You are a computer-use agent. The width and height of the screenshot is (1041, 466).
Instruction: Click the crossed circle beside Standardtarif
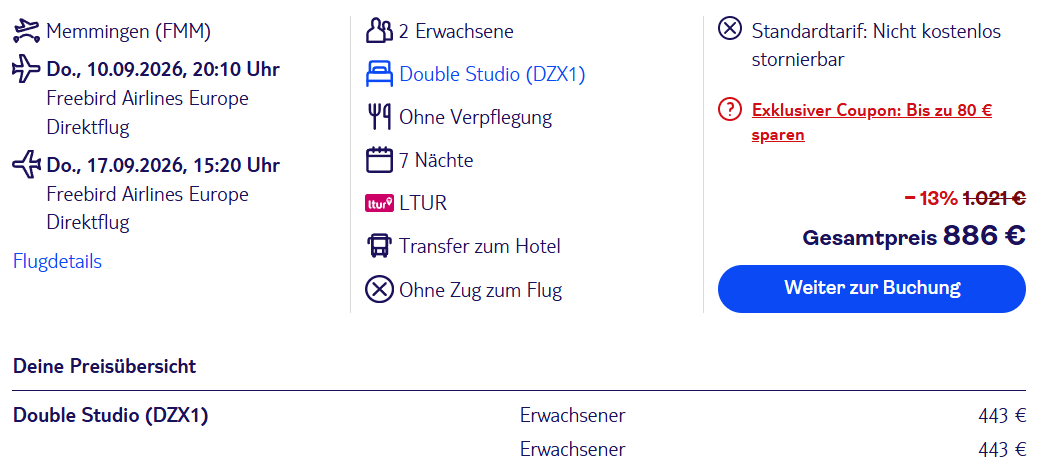(730, 29)
